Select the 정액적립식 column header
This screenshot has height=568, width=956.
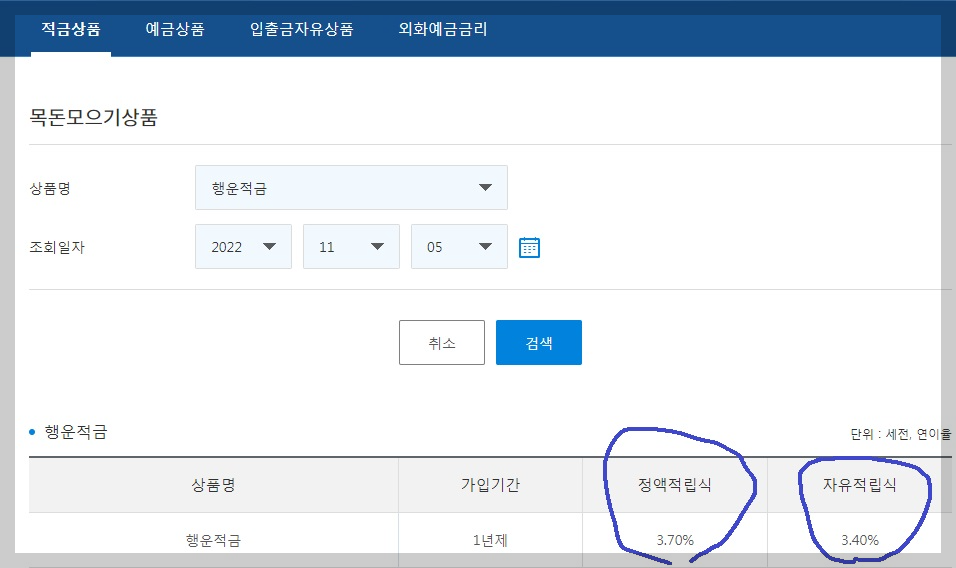[x=675, y=485]
